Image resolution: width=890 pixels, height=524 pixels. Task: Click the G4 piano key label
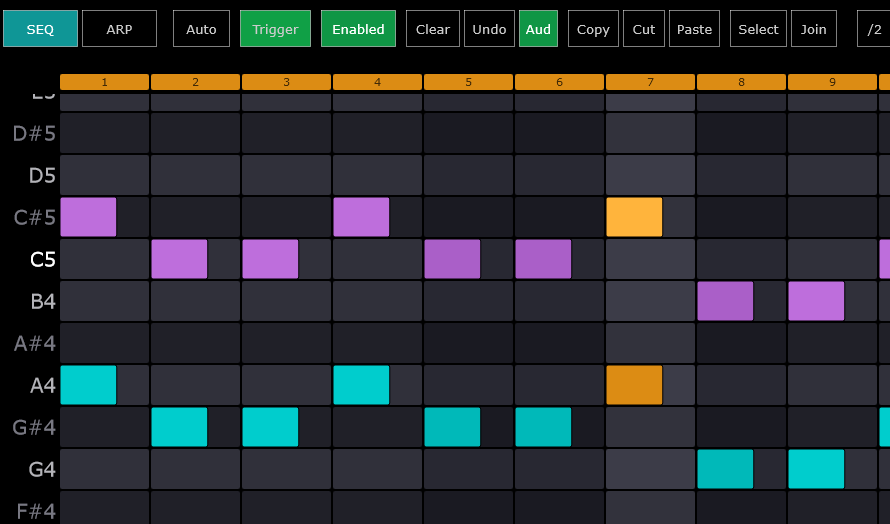click(x=42, y=469)
